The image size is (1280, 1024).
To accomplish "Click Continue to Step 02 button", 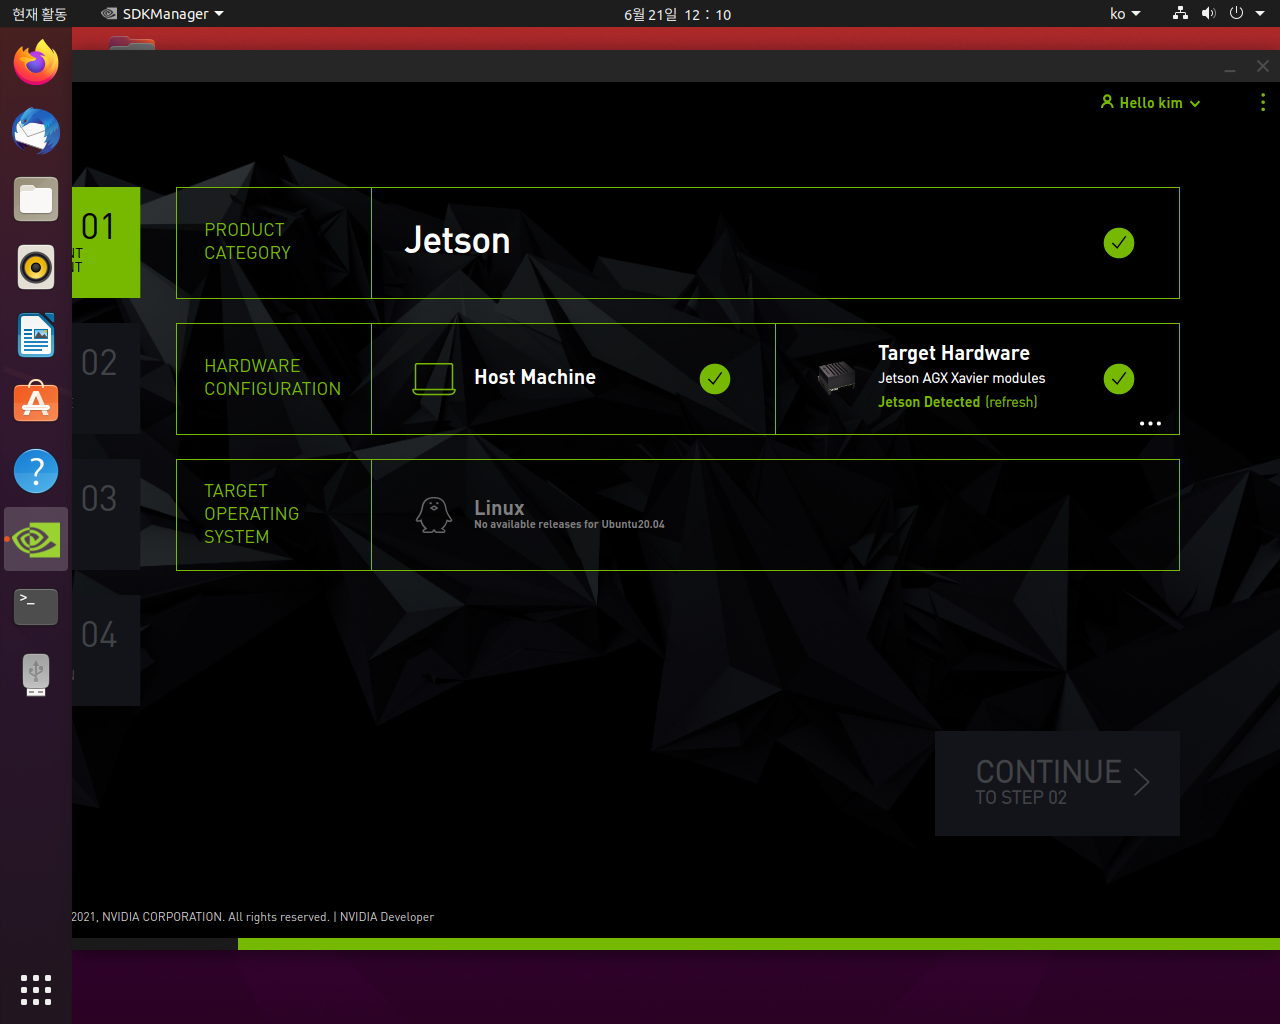I will click(1057, 783).
